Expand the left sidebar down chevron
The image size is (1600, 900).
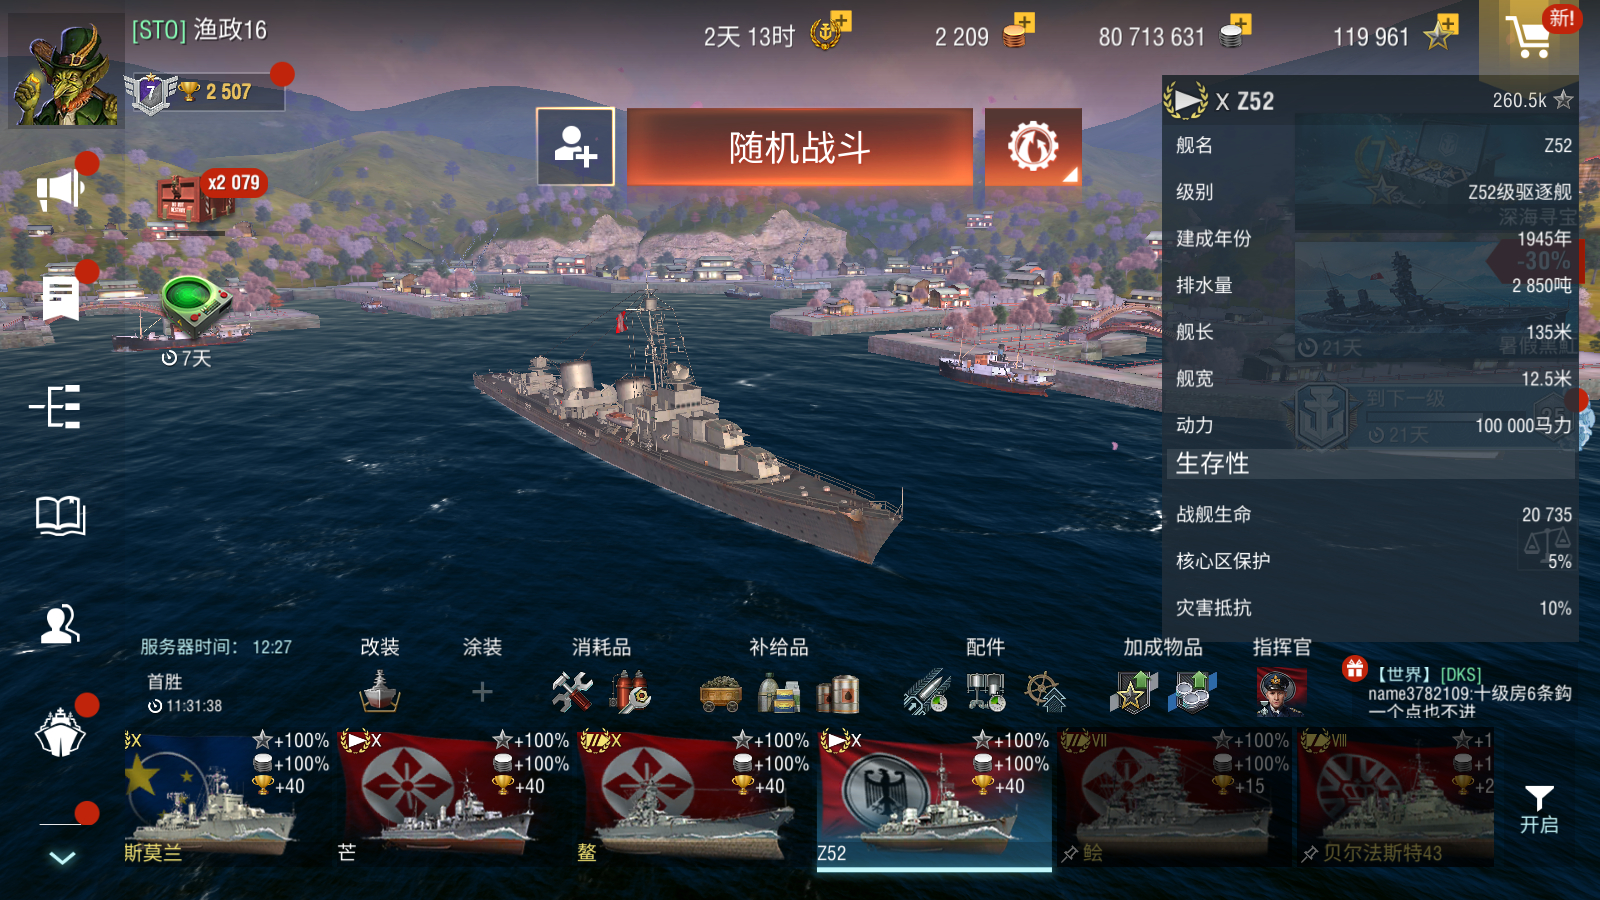coord(62,858)
